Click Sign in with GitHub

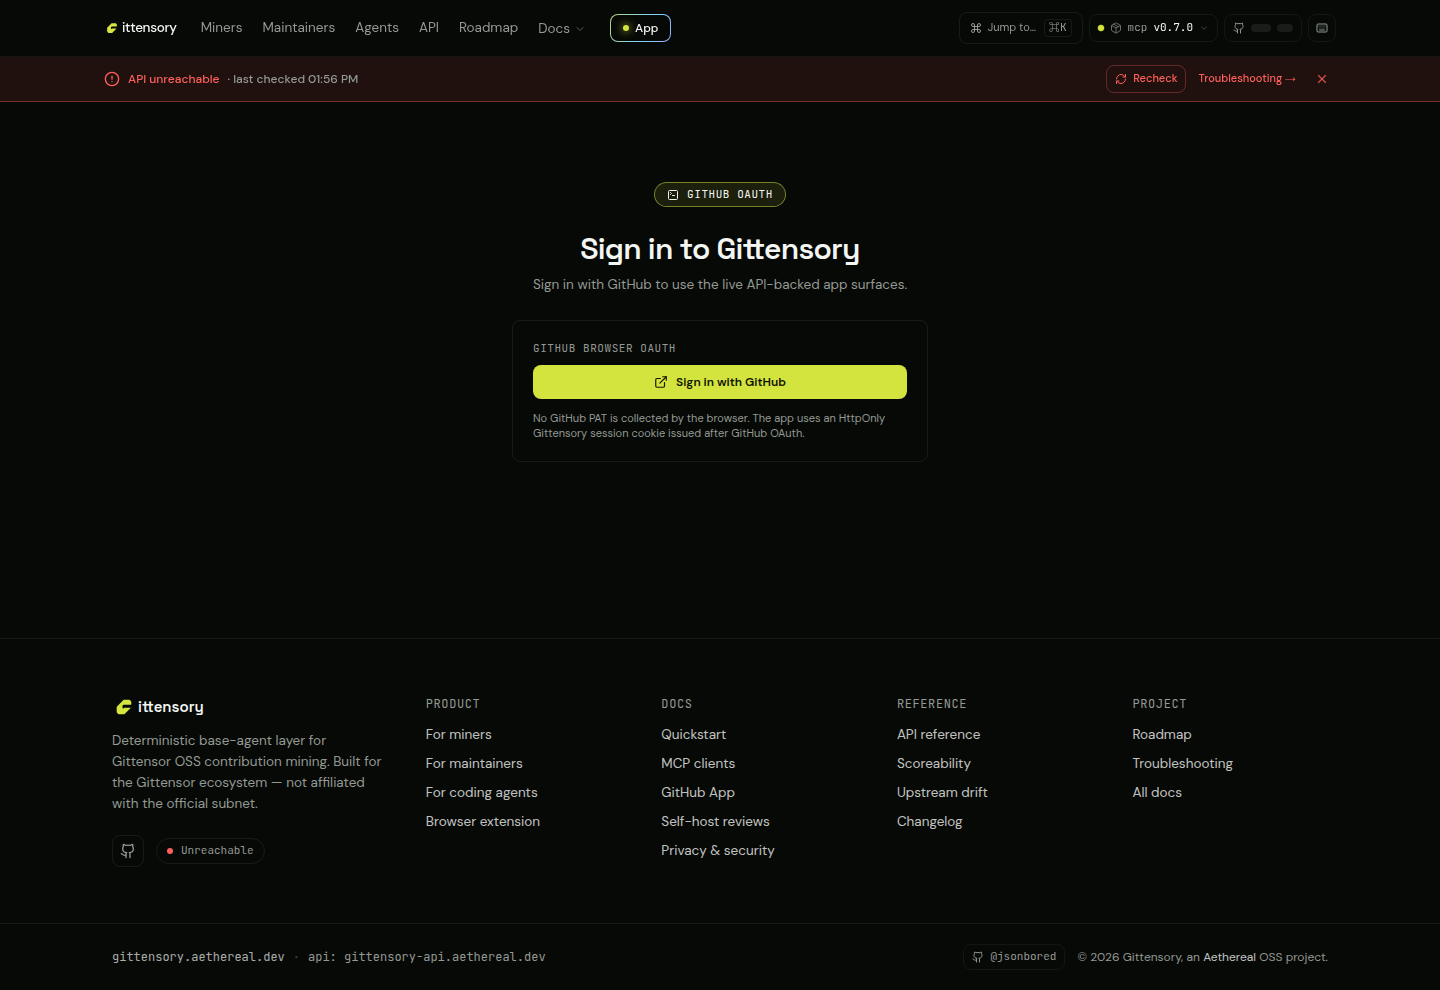(720, 382)
